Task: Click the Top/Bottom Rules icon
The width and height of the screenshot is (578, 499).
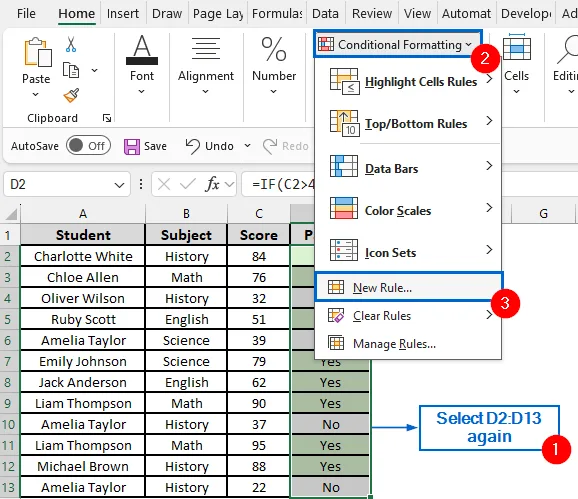Action: 344,123
